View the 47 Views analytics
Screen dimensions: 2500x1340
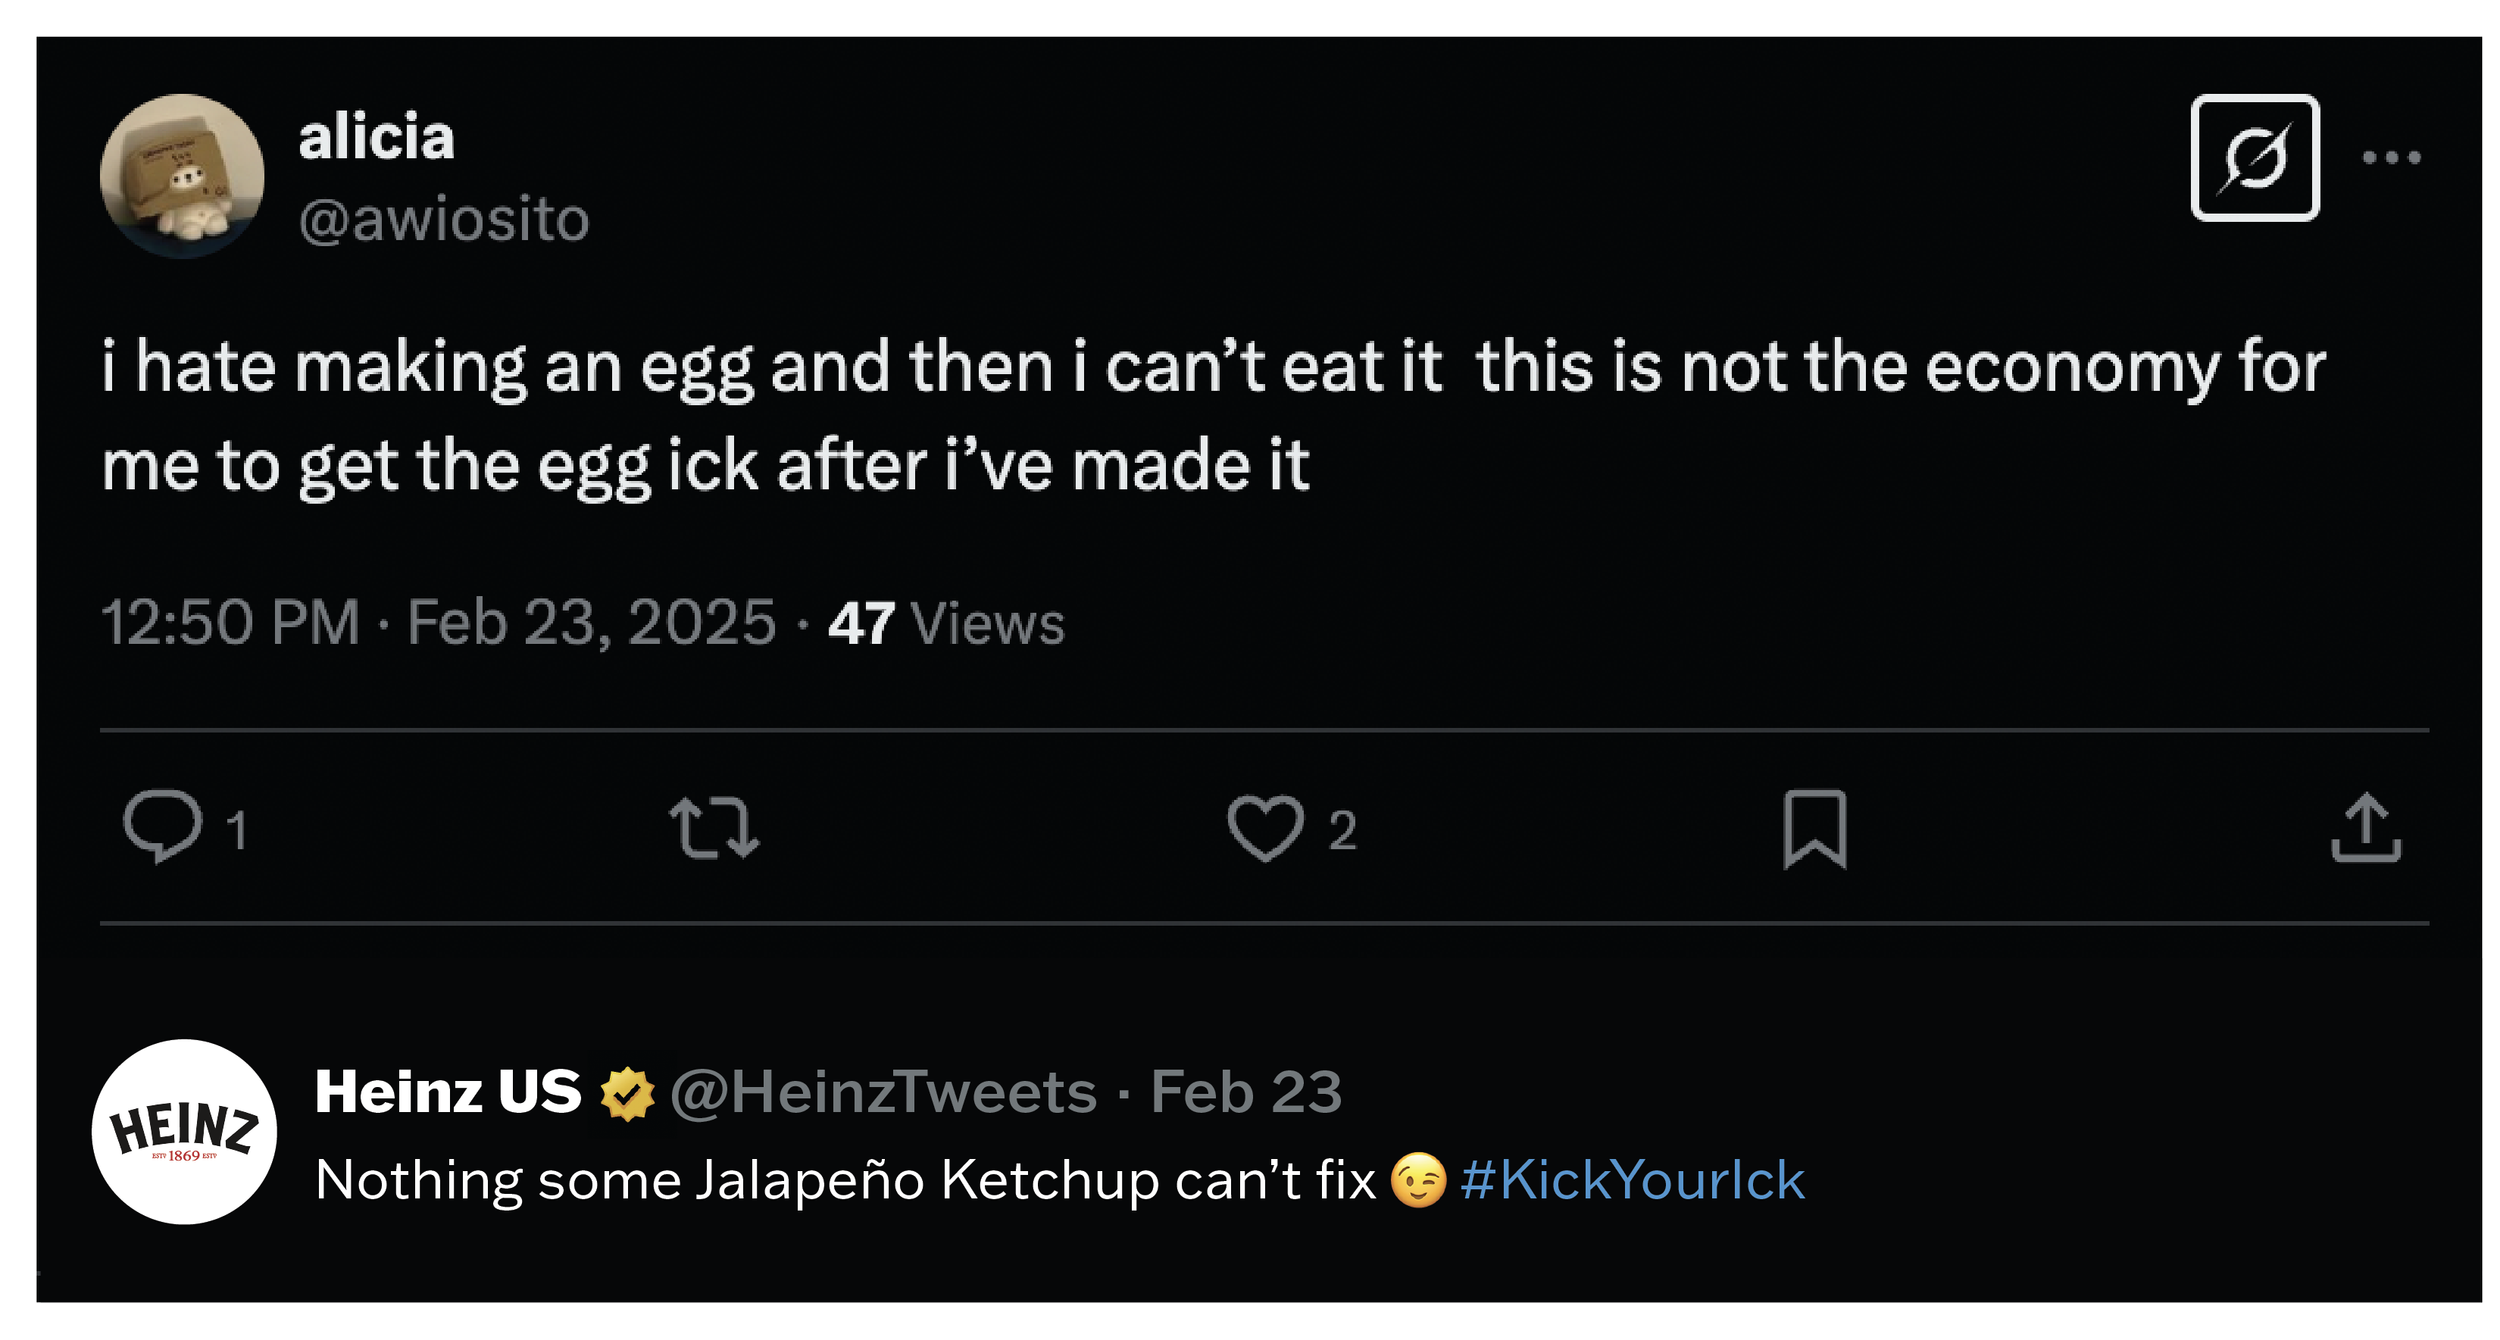click(x=946, y=624)
